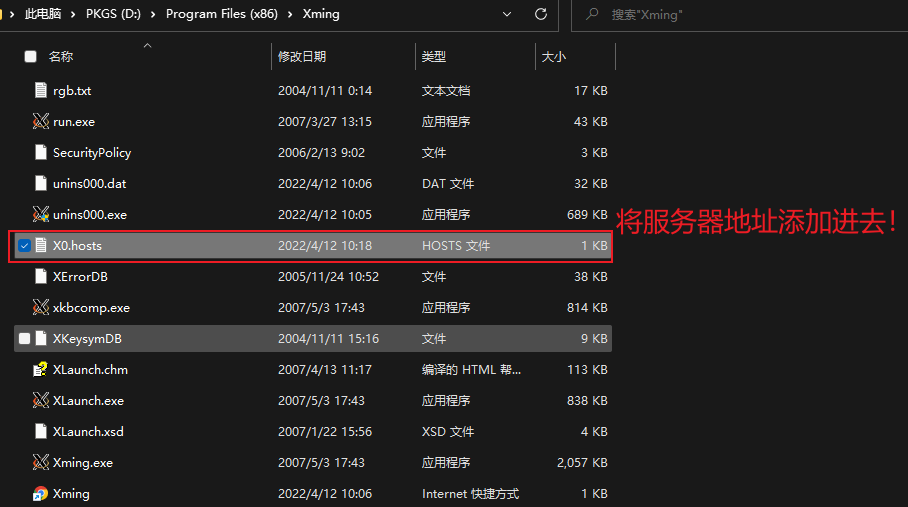908x507 pixels.
Task: Click the XSD 文件 type cell
Action: coord(448,431)
